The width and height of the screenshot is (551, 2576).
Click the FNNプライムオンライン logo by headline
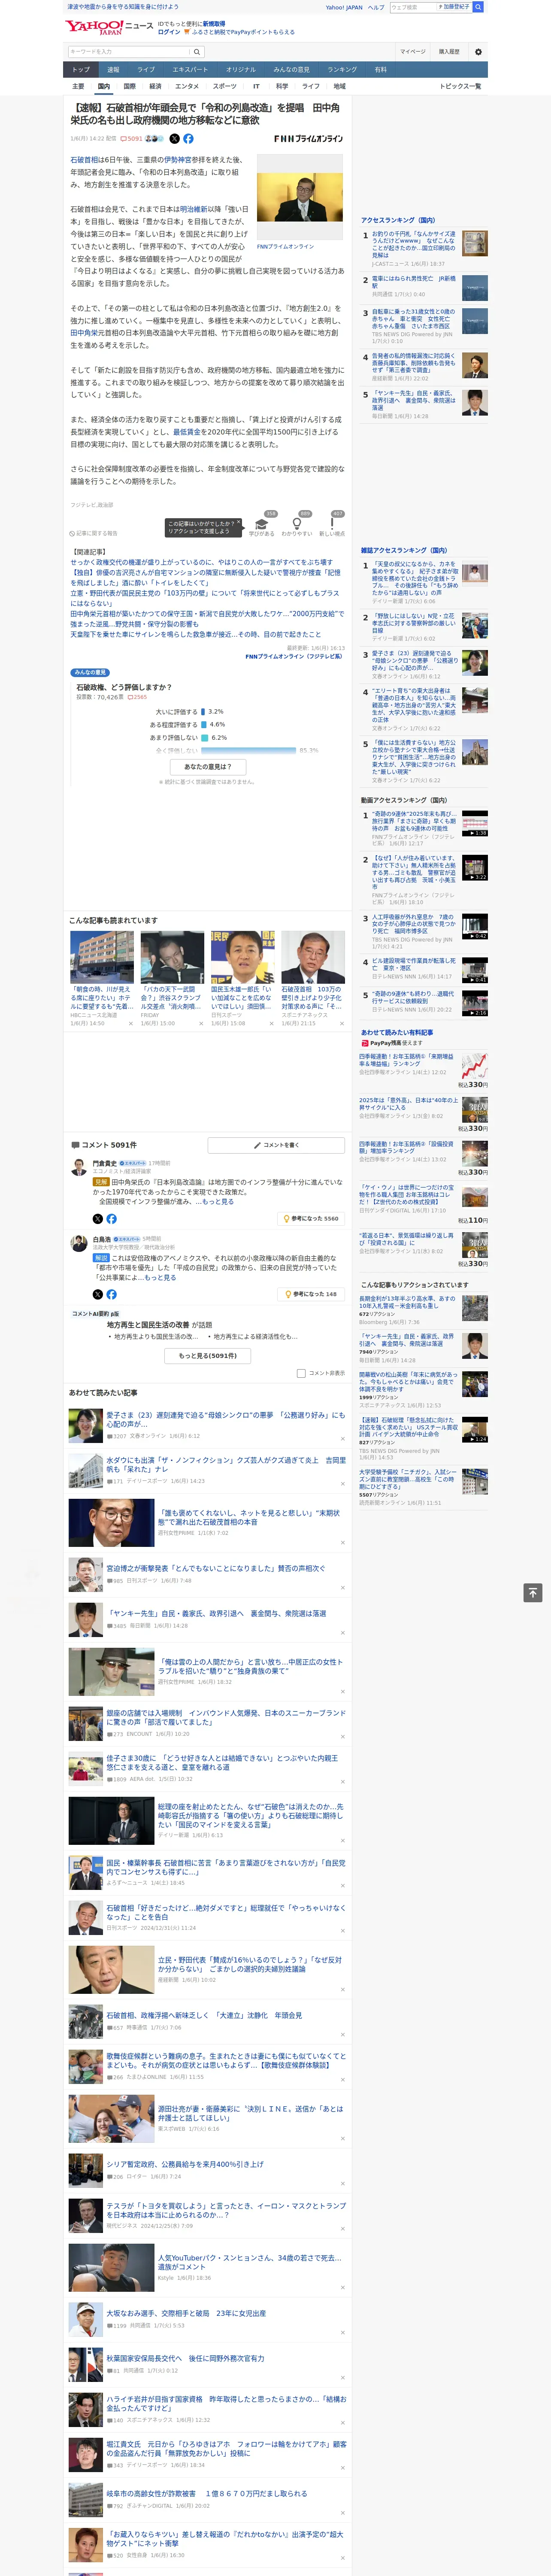308,139
